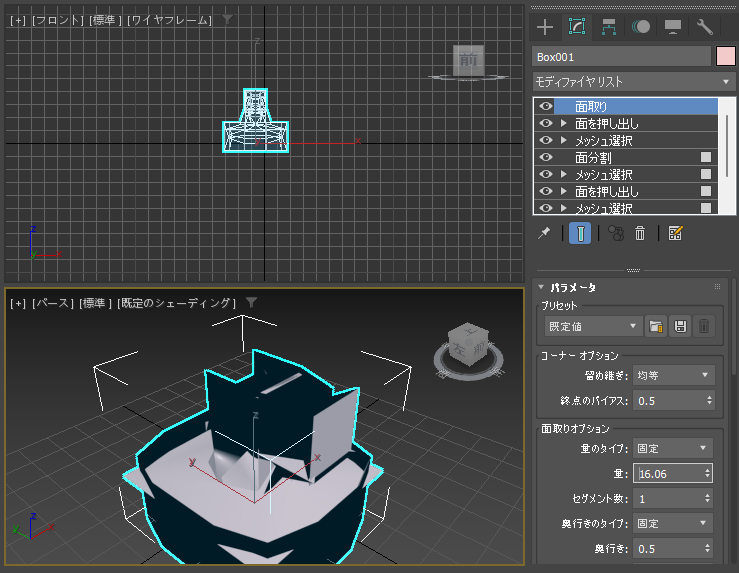The image size is (739, 573).
Task: Click the selected Box001 wireframe in front viewport
Action: click(255, 121)
